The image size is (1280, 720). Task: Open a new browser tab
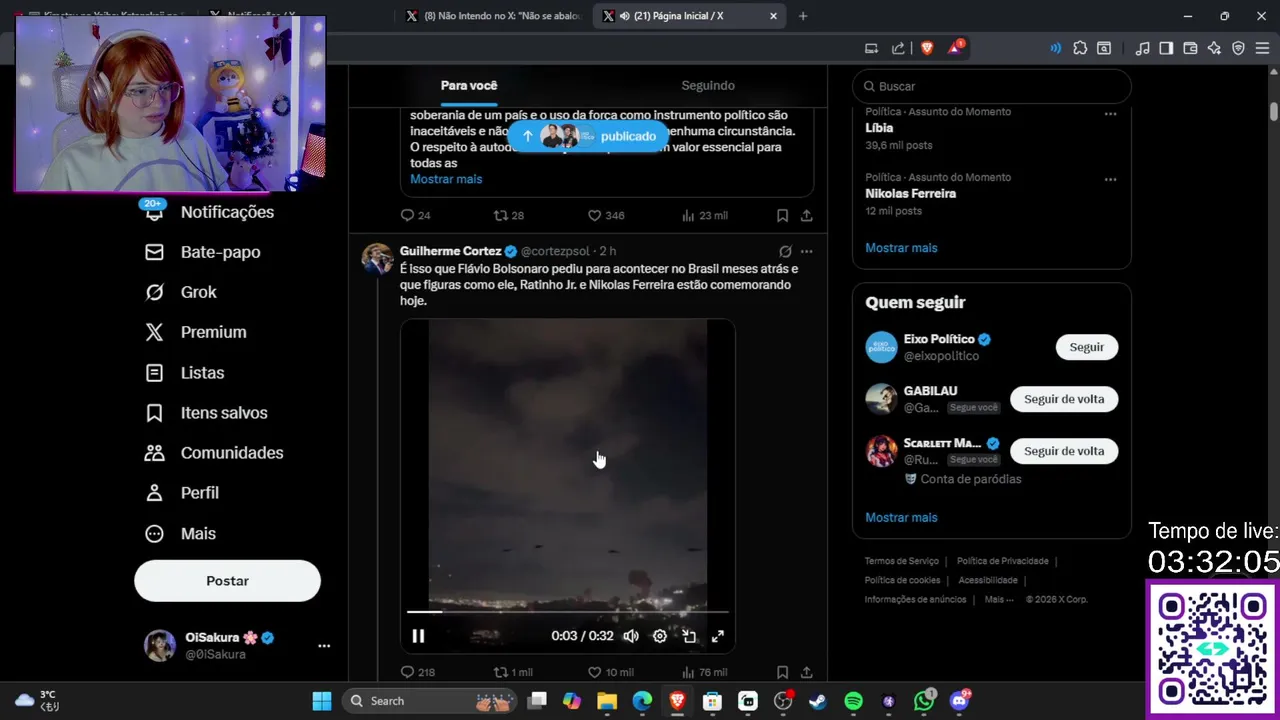[x=802, y=16]
